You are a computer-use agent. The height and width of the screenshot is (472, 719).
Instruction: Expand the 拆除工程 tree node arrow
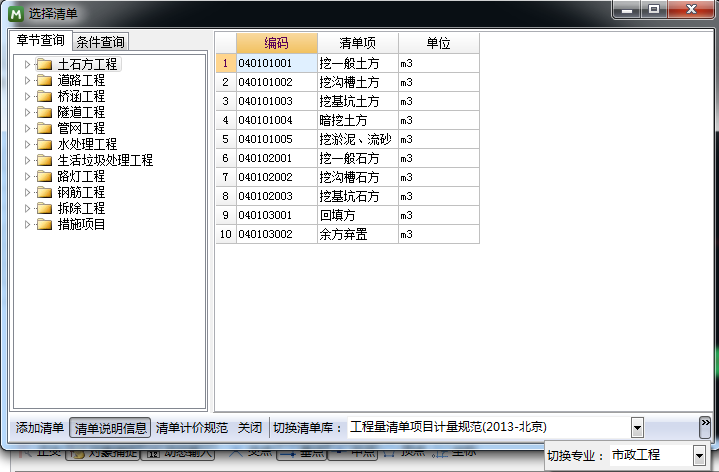coord(27,209)
